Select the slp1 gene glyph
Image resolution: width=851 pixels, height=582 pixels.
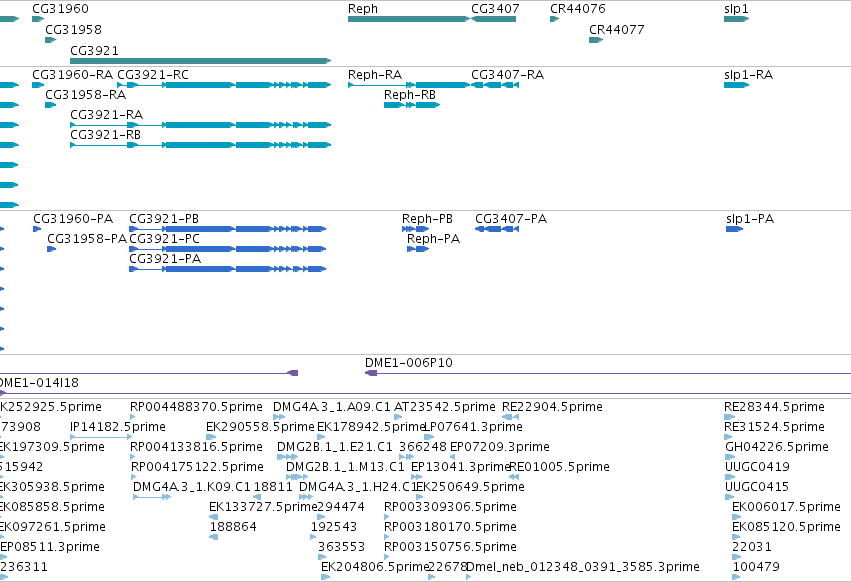coord(736,19)
